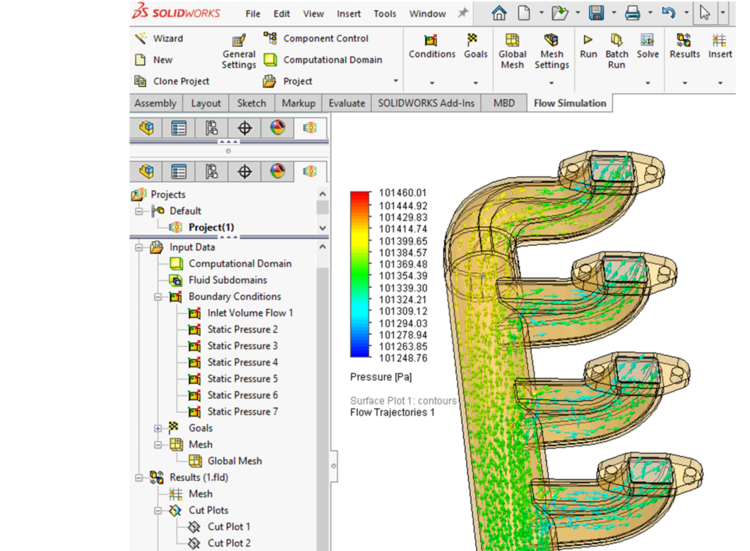Expand the Goals tree node
The height and width of the screenshot is (551, 750).
tap(158, 428)
